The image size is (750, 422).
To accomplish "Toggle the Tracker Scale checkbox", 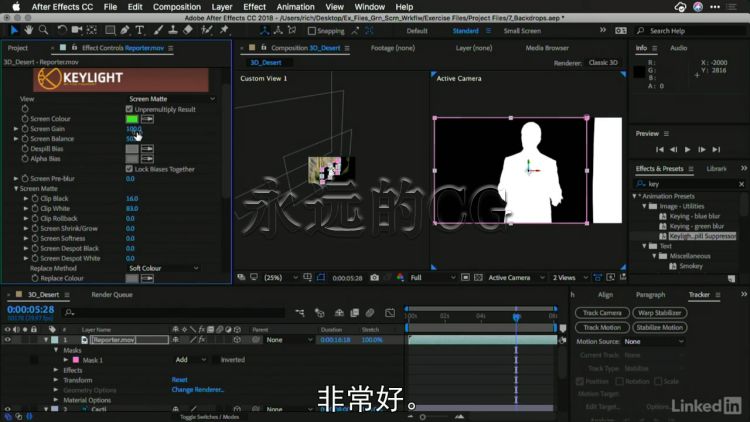I will [x=658, y=381].
